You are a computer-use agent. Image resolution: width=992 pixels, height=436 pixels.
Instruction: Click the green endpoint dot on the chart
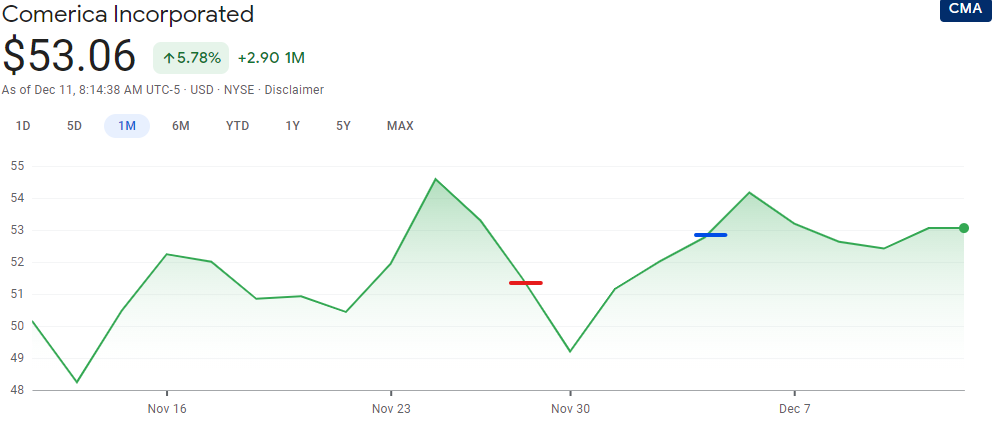click(963, 228)
